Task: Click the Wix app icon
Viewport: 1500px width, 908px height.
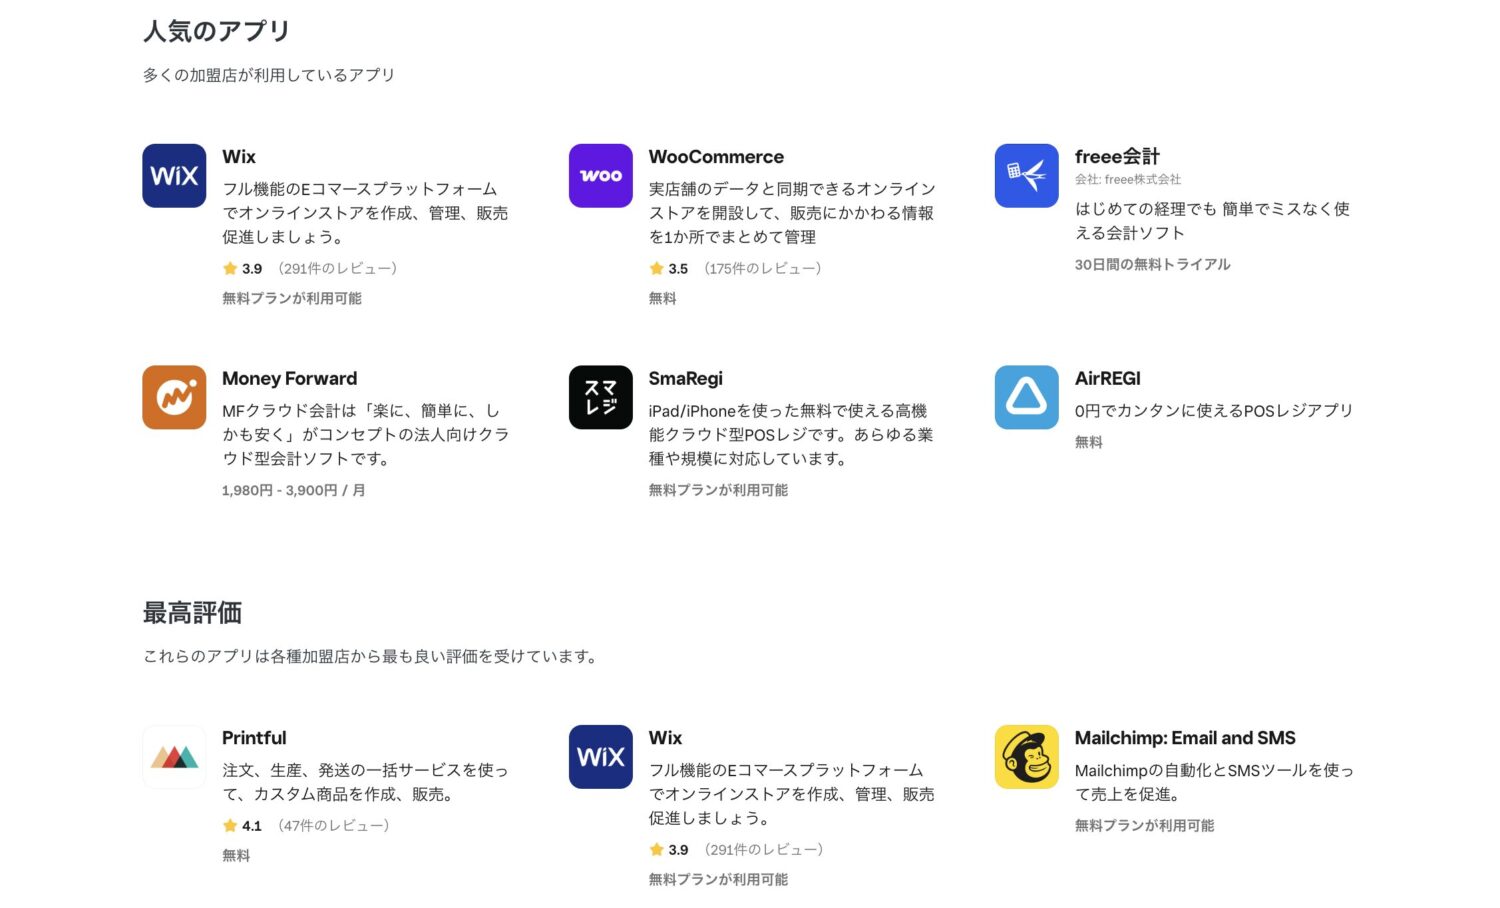Action: (173, 175)
